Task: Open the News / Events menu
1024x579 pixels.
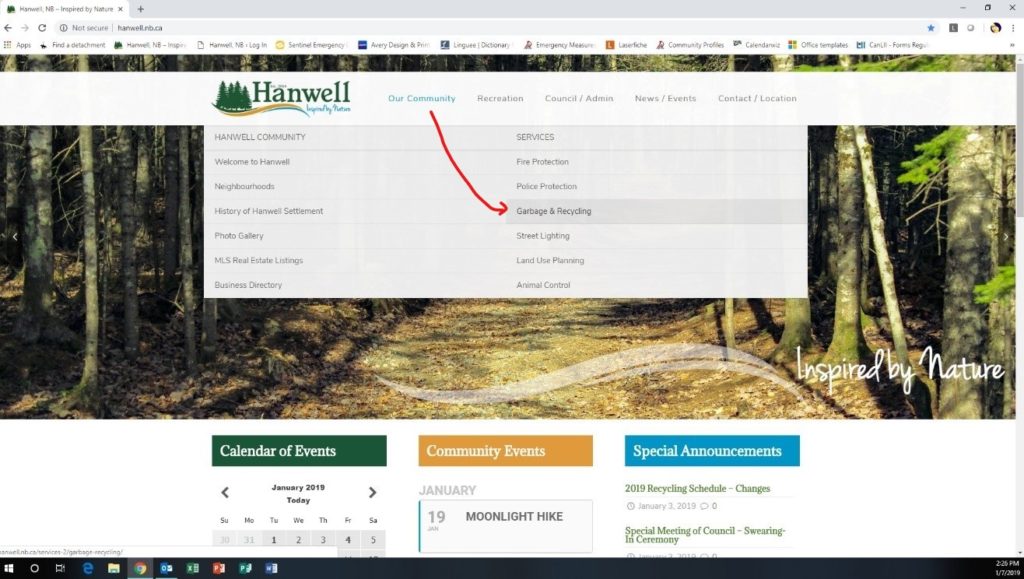Action: coord(665,99)
